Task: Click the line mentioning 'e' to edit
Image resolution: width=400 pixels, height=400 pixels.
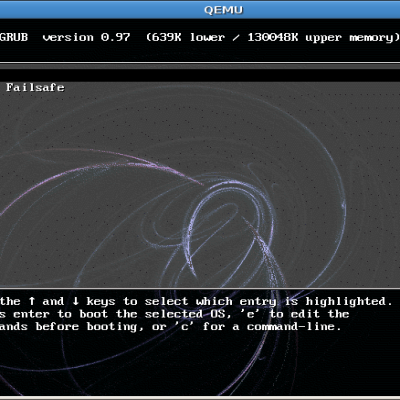Action: pyautogui.click(x=175, y=314)
